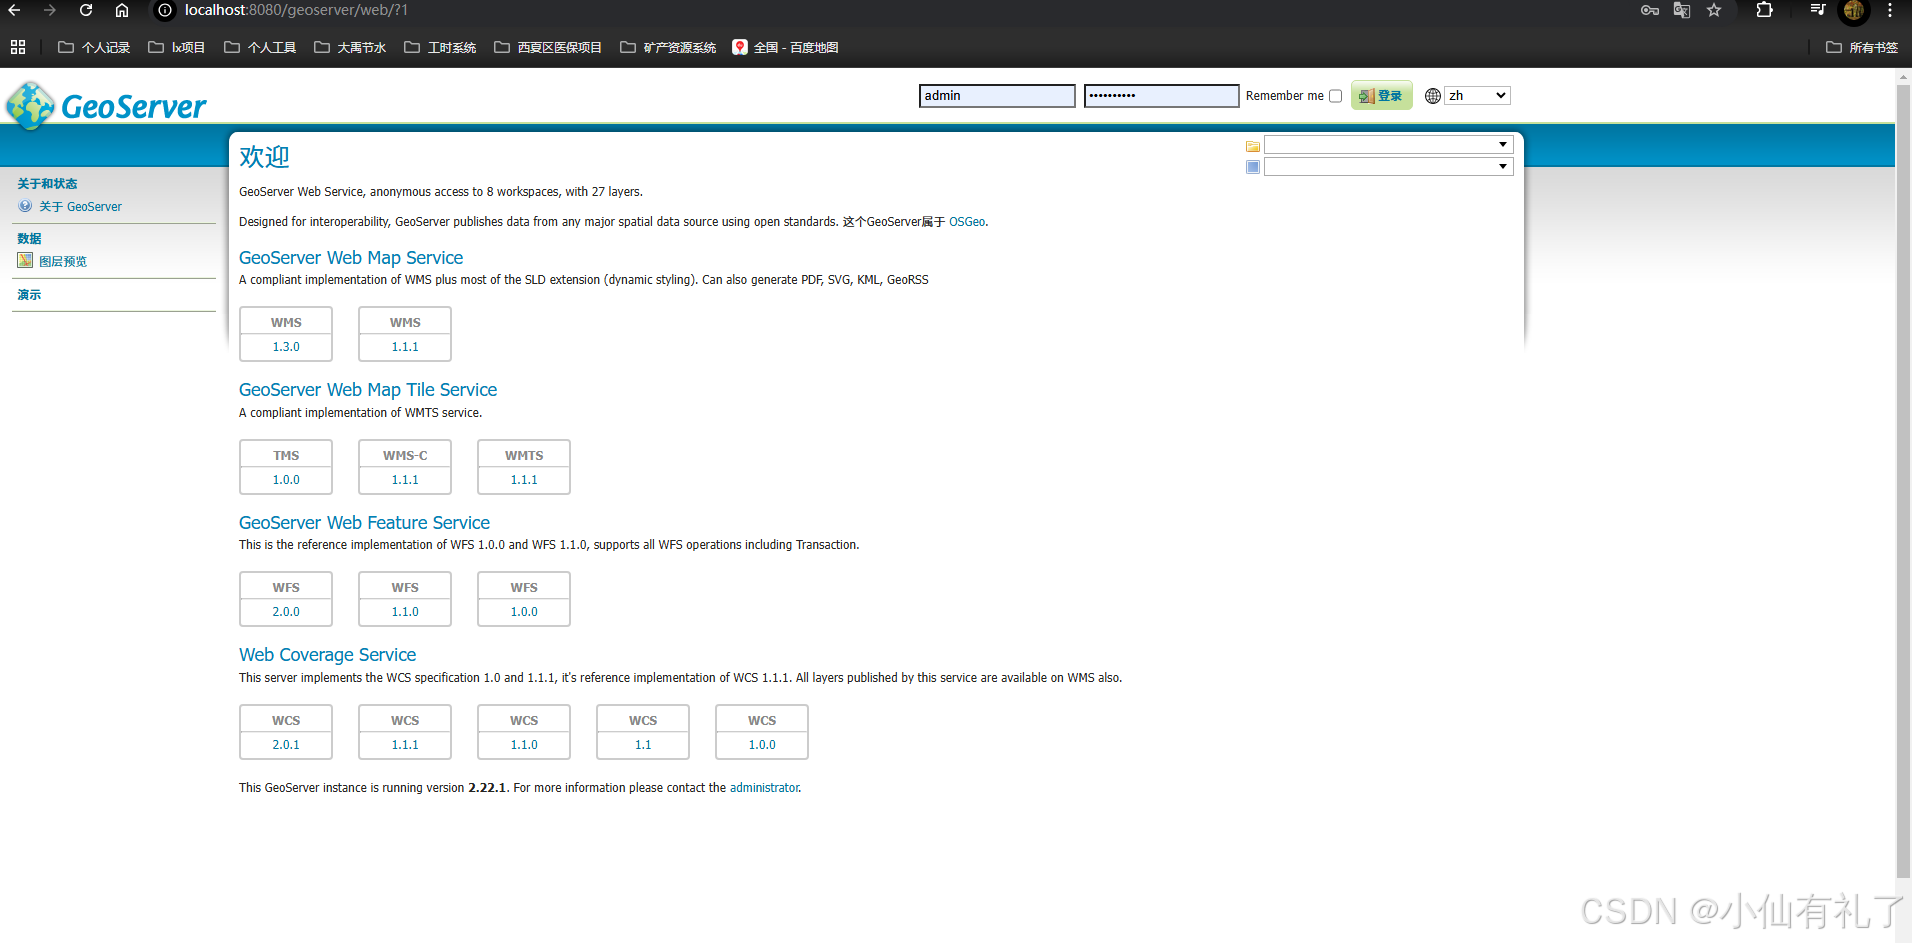Click the layer preview map icon
Viewport: 1912px width, 943px height.
[25, 260]
